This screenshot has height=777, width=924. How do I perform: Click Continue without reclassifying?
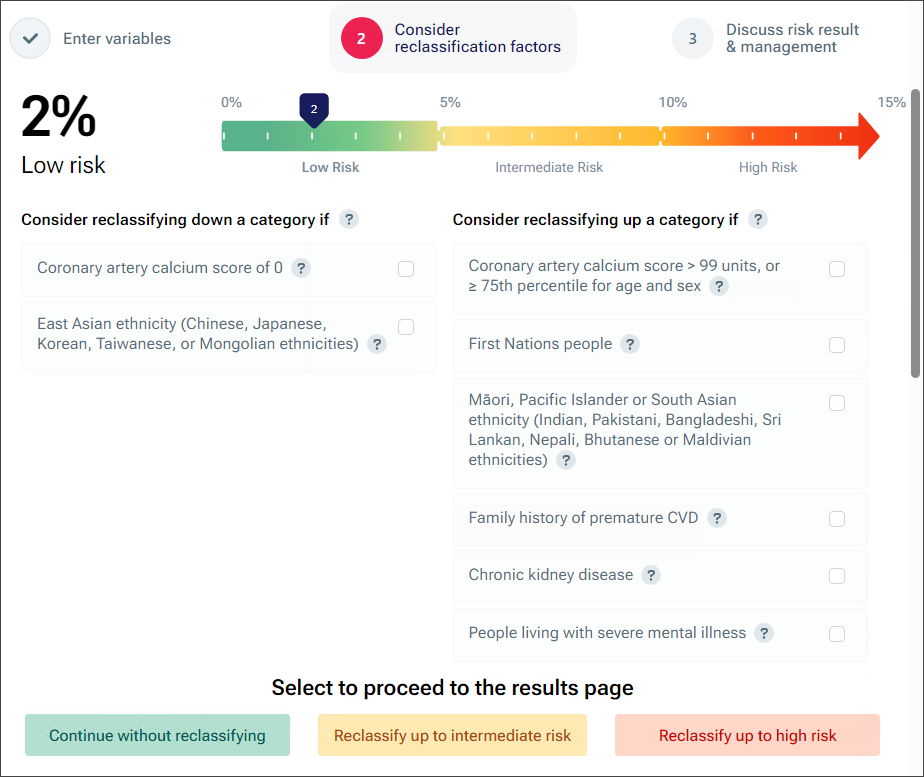coord(157,735)
